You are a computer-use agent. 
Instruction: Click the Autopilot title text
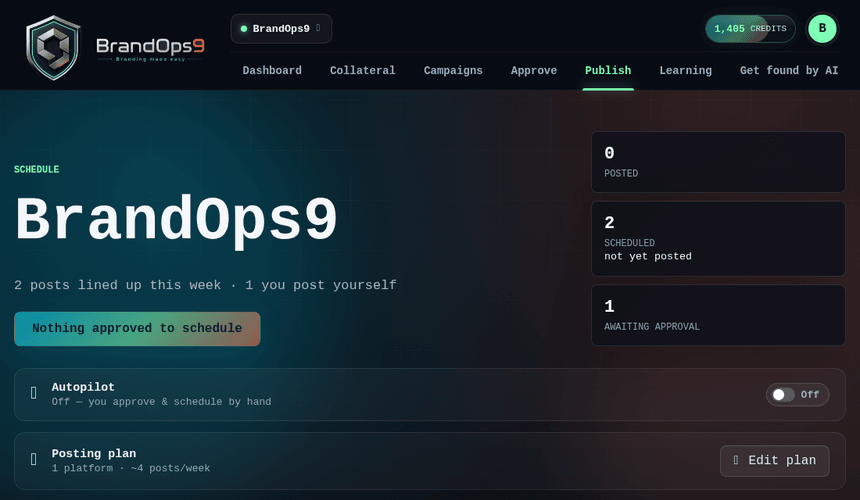[83, 387]
